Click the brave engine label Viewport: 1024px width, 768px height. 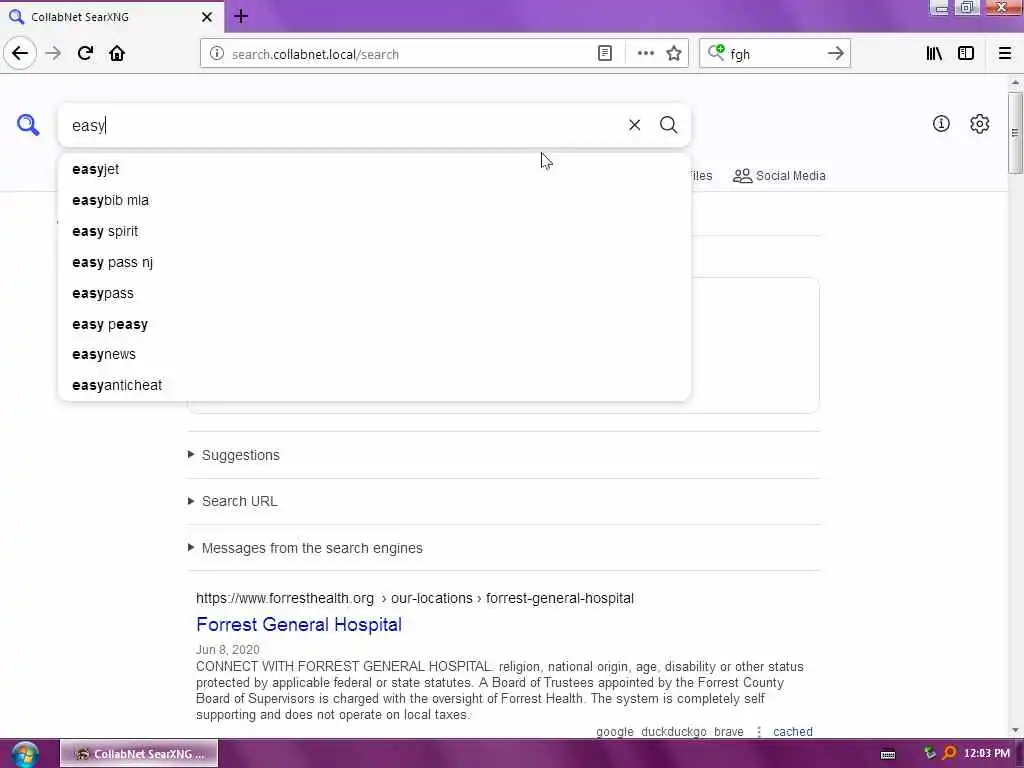(x=729, y=732)
